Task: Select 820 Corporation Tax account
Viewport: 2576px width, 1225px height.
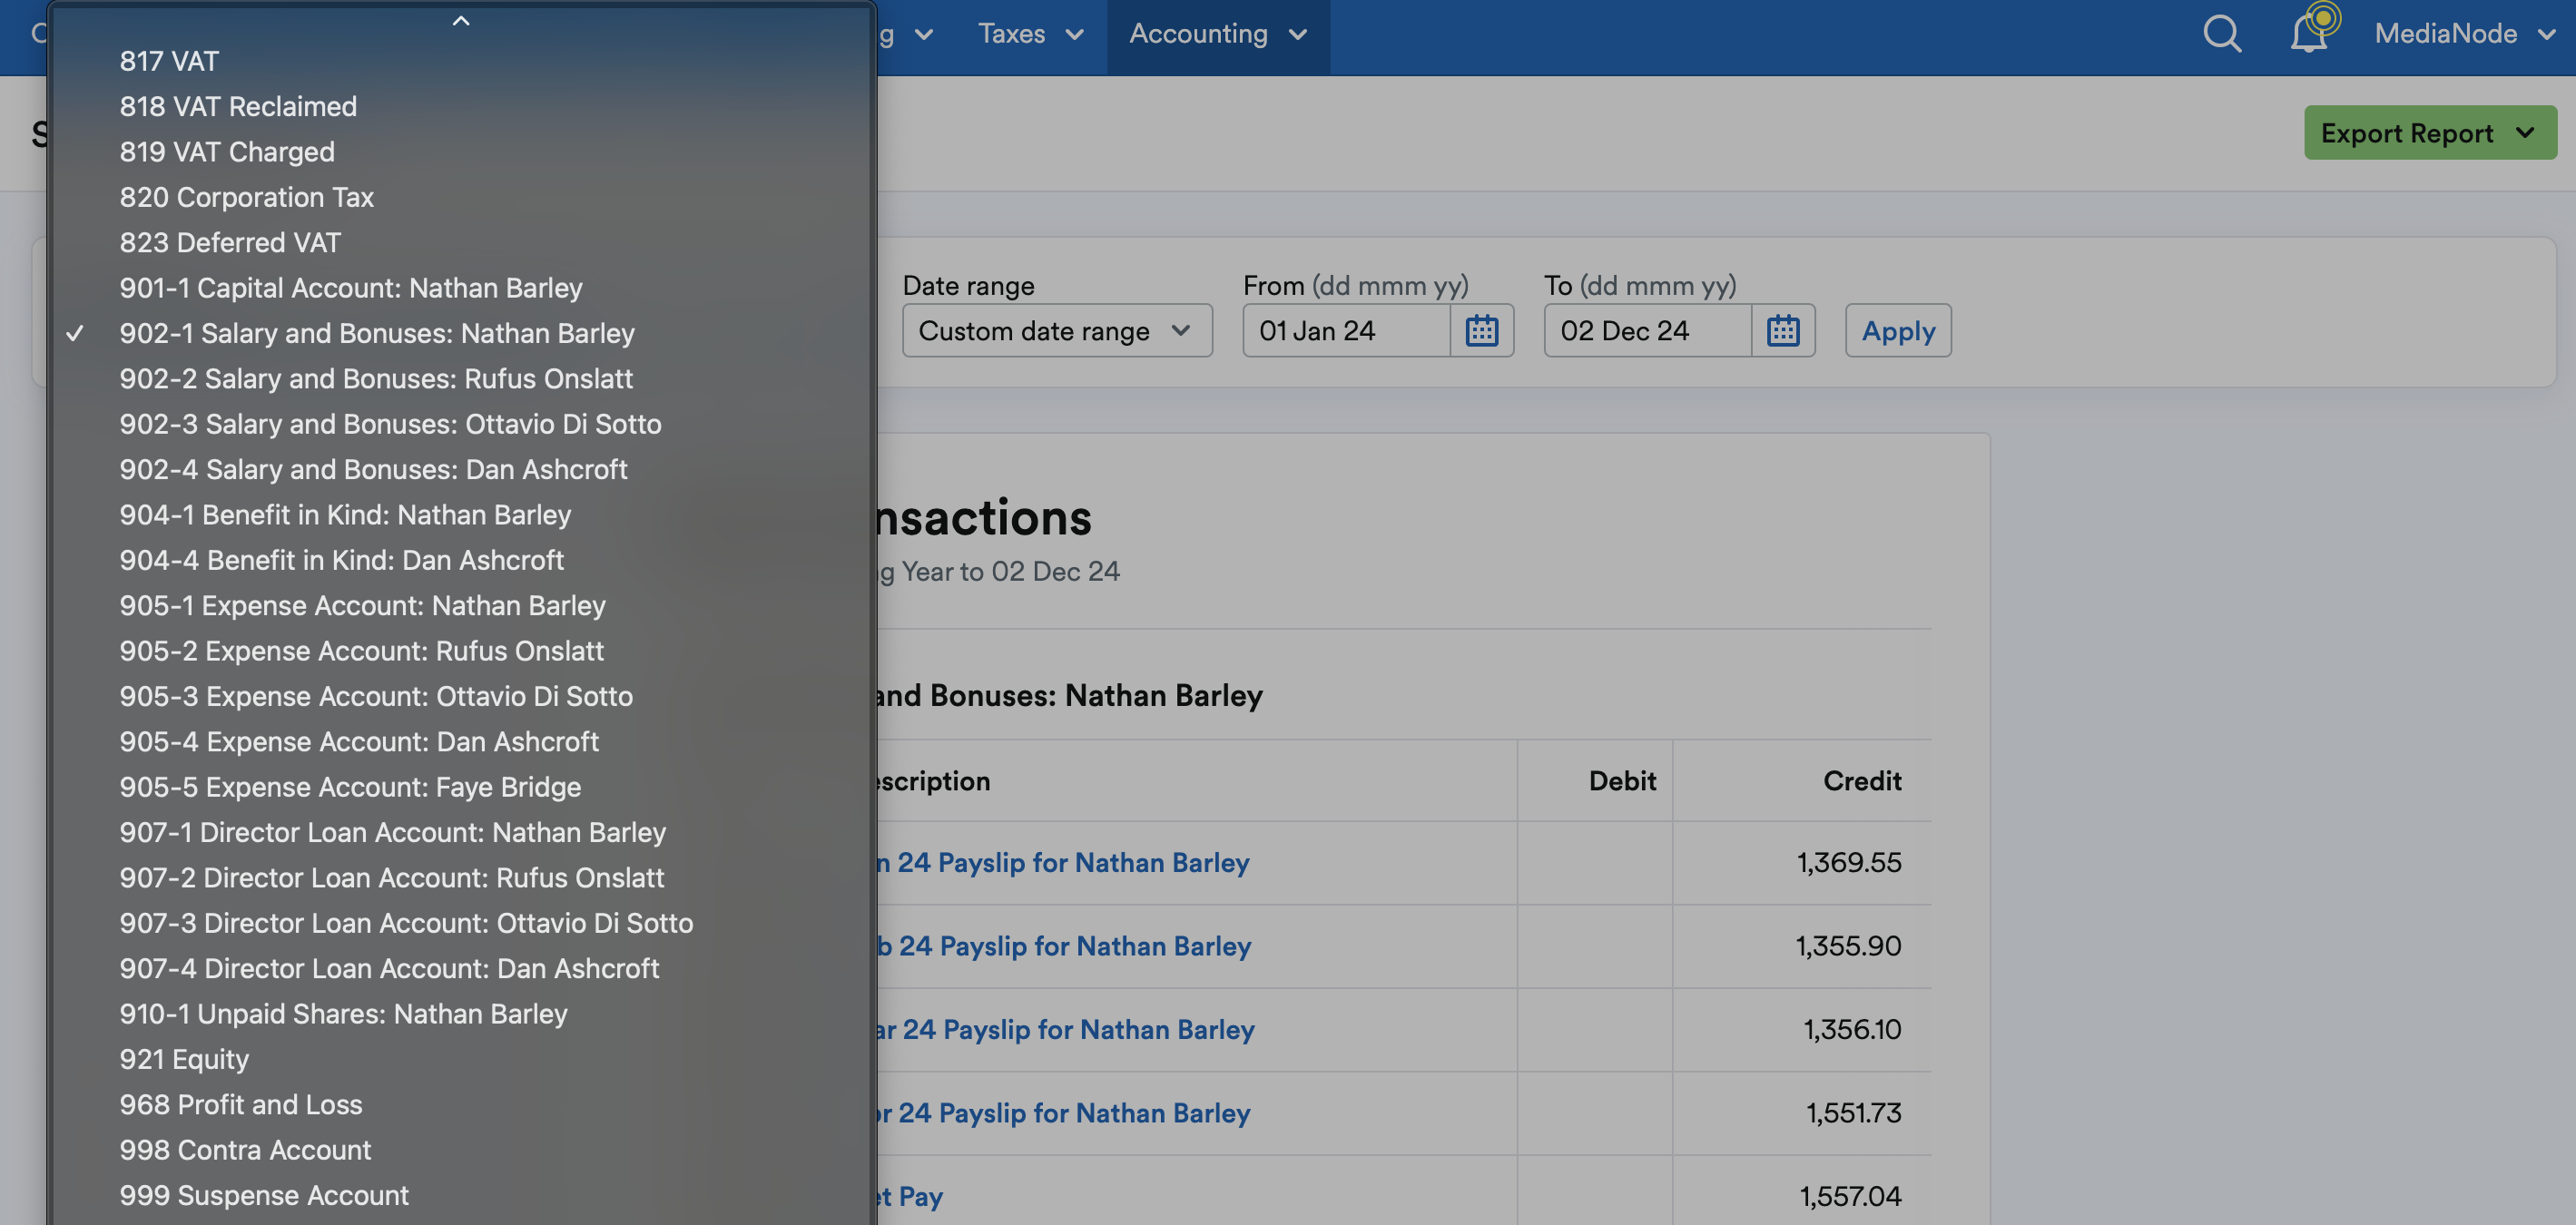Action: (x=462, y=197)
